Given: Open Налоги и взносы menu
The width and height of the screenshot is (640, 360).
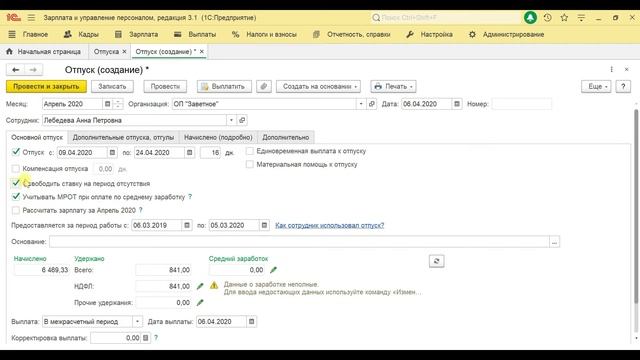Looking at the screenshot, I should [x=264, y=35].
